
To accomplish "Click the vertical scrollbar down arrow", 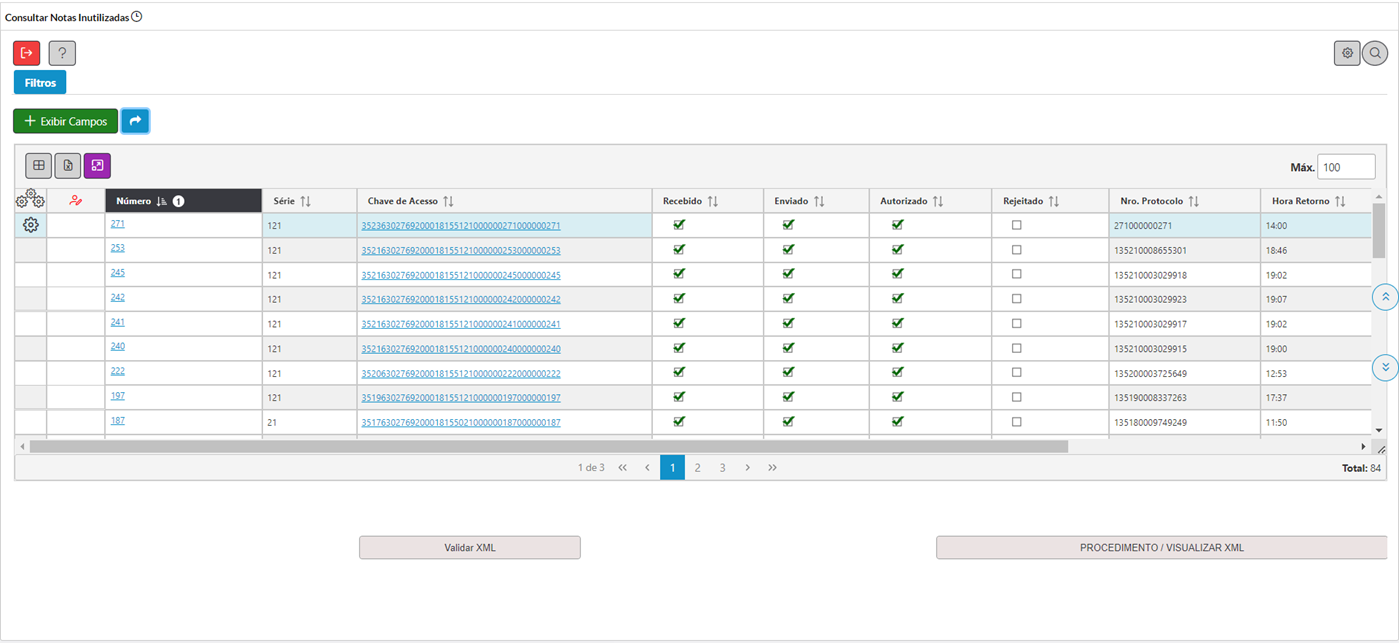I will click(1379, 430).
